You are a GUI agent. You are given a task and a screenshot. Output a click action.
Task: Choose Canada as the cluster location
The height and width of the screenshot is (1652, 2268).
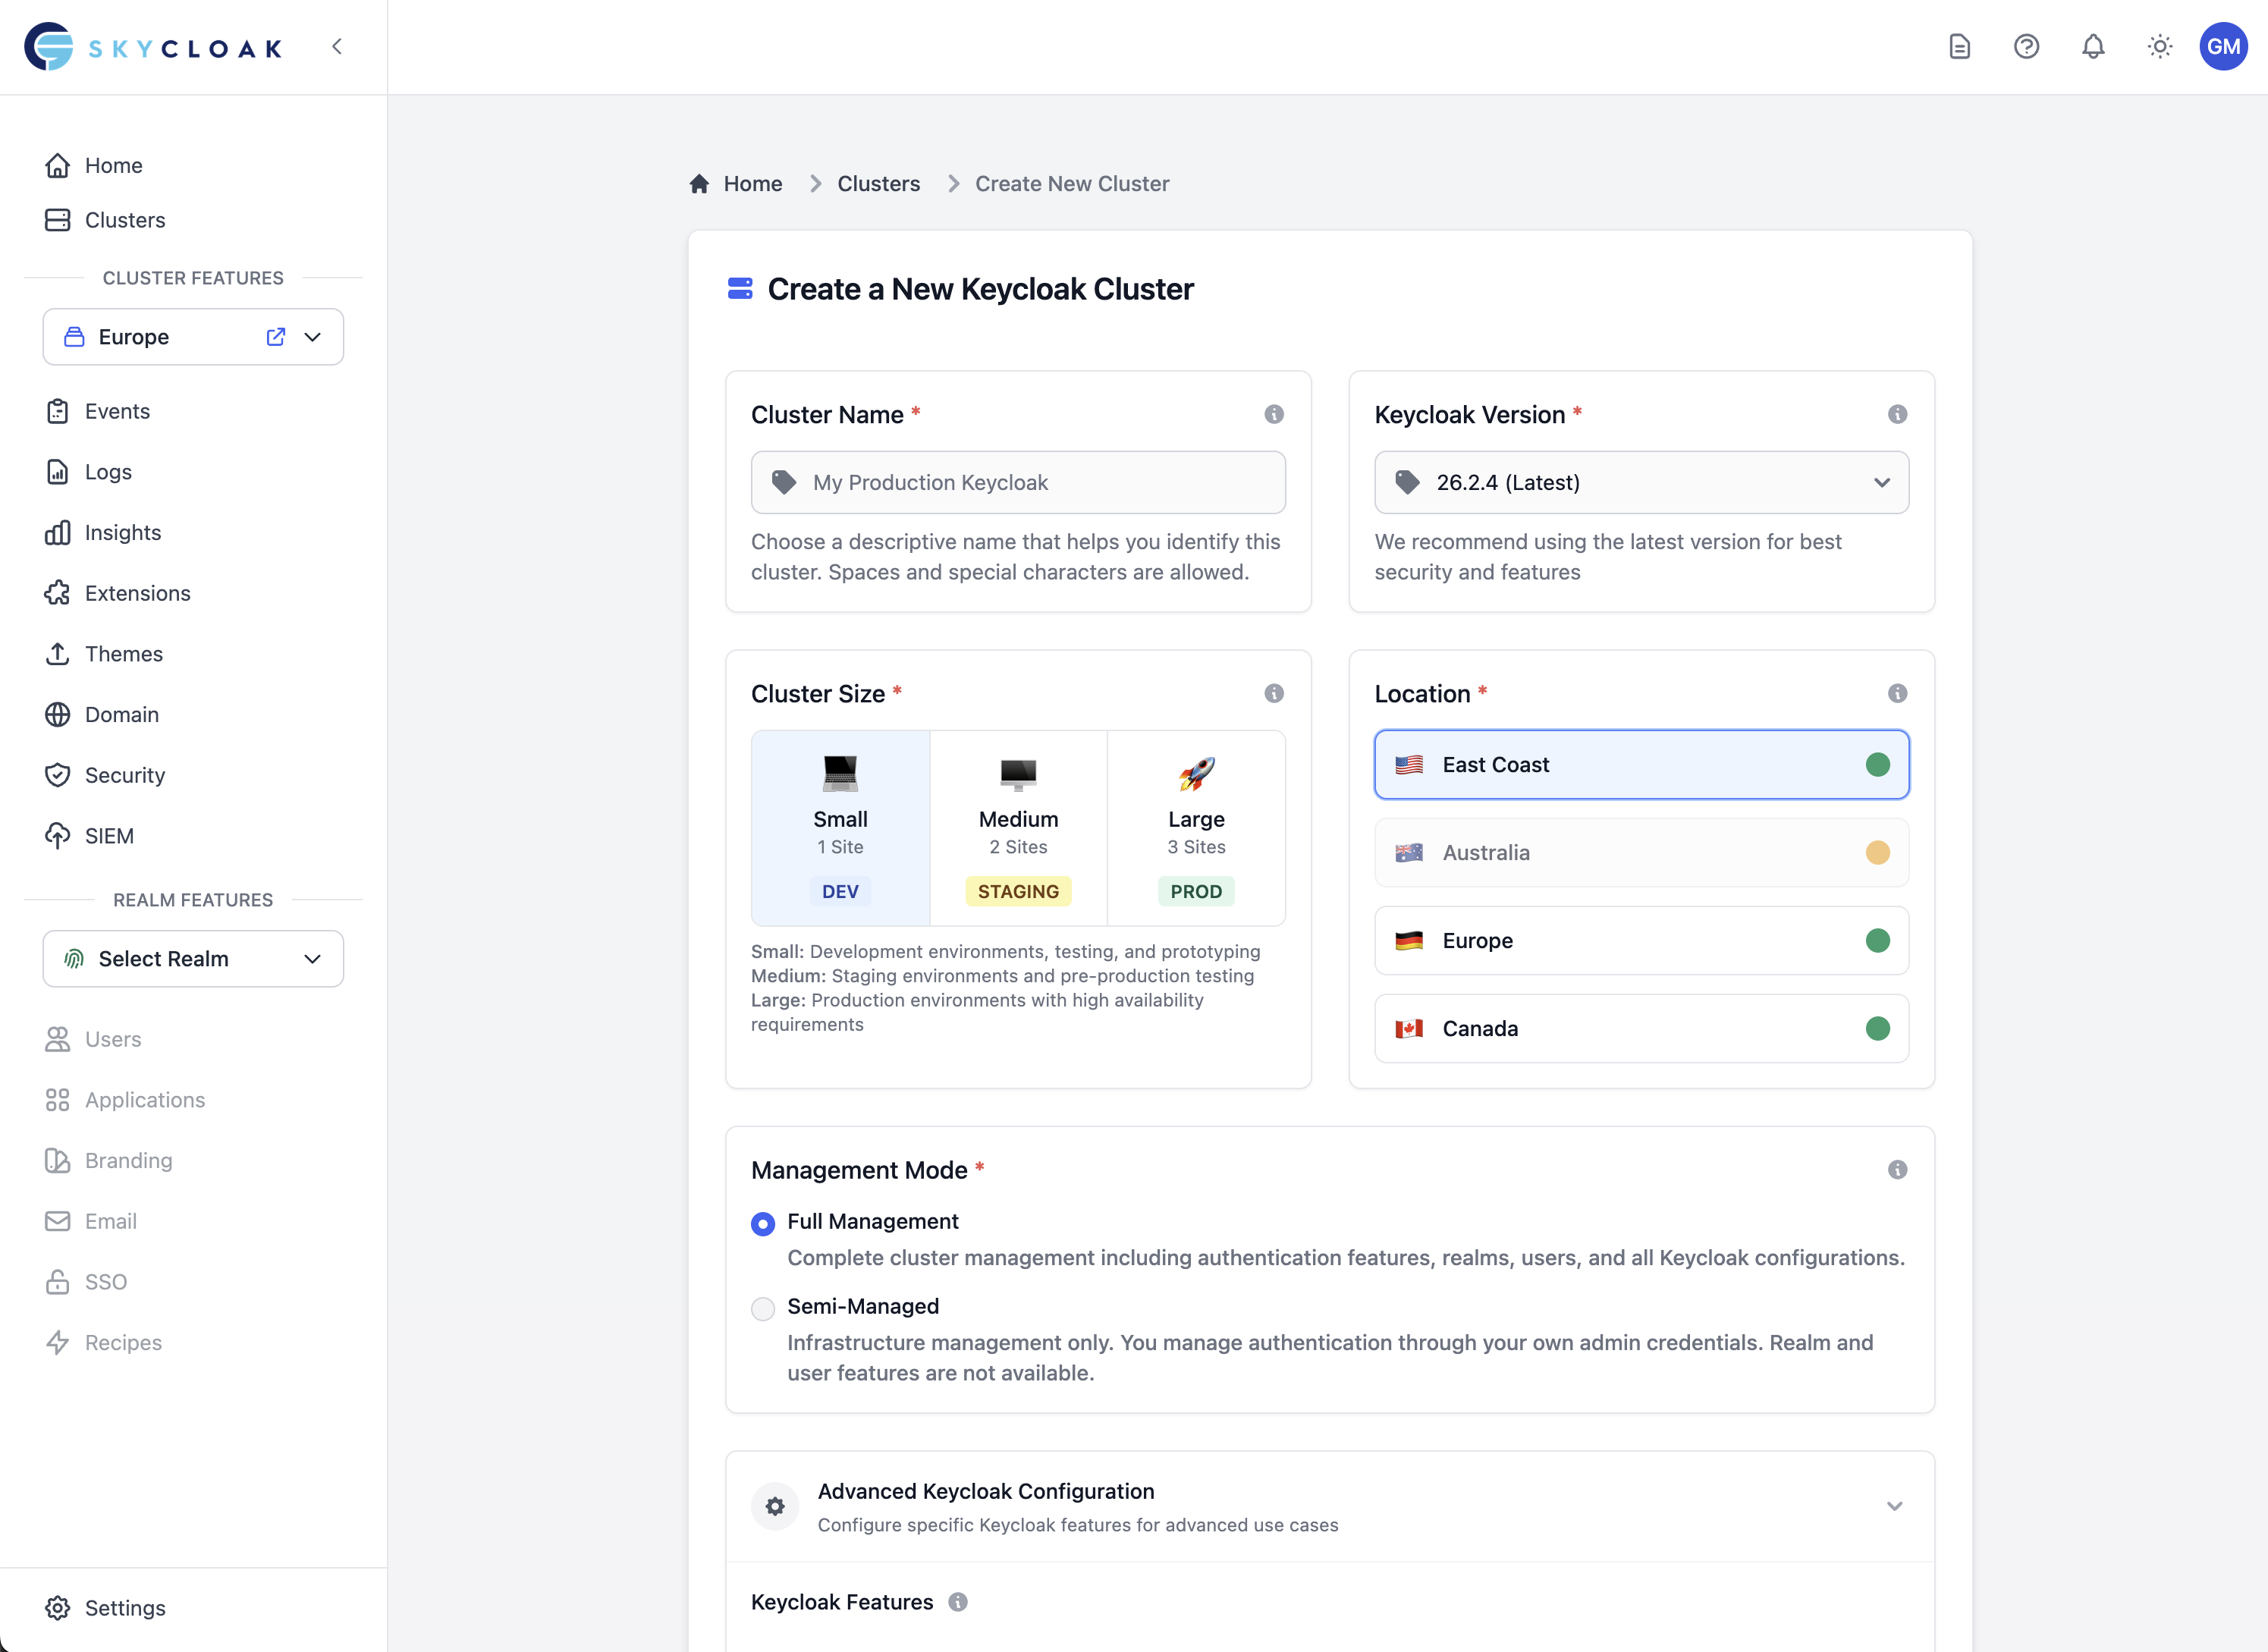point(1640,1028)
